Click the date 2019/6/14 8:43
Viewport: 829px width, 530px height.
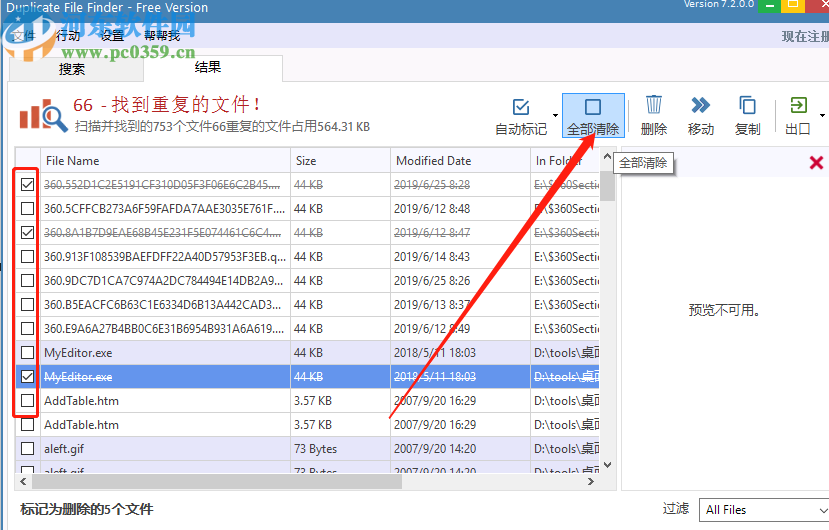coord(432,257)
